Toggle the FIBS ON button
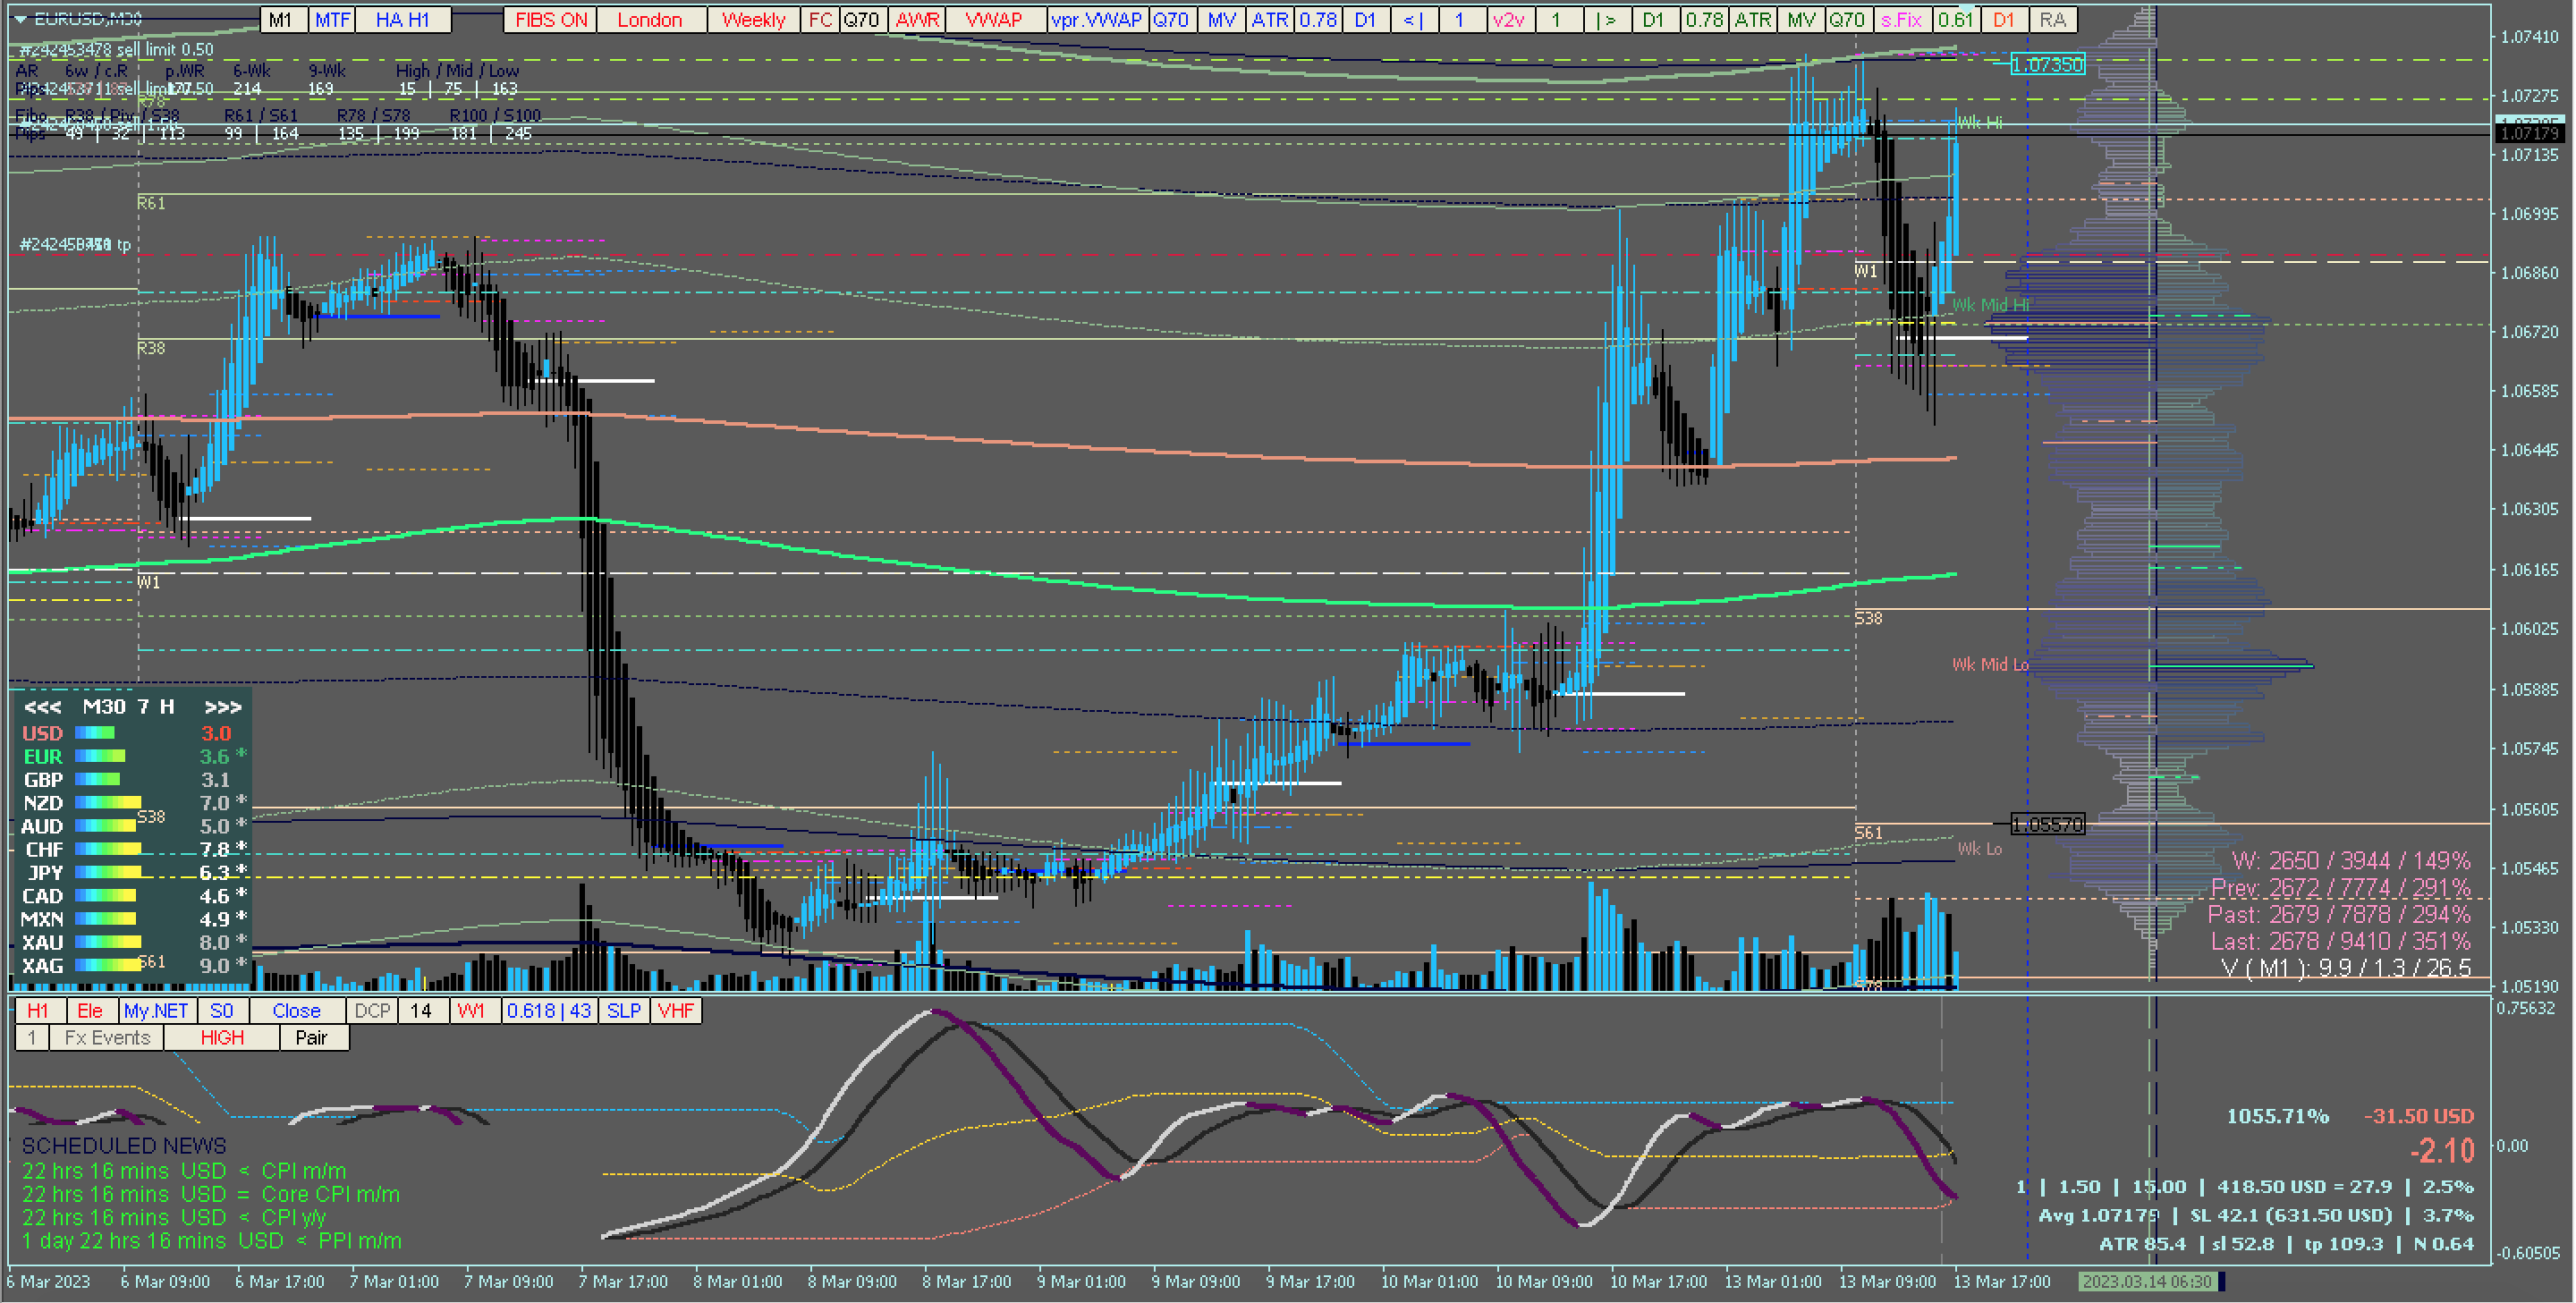The image size is (2576, 1303). coord(551,19)
